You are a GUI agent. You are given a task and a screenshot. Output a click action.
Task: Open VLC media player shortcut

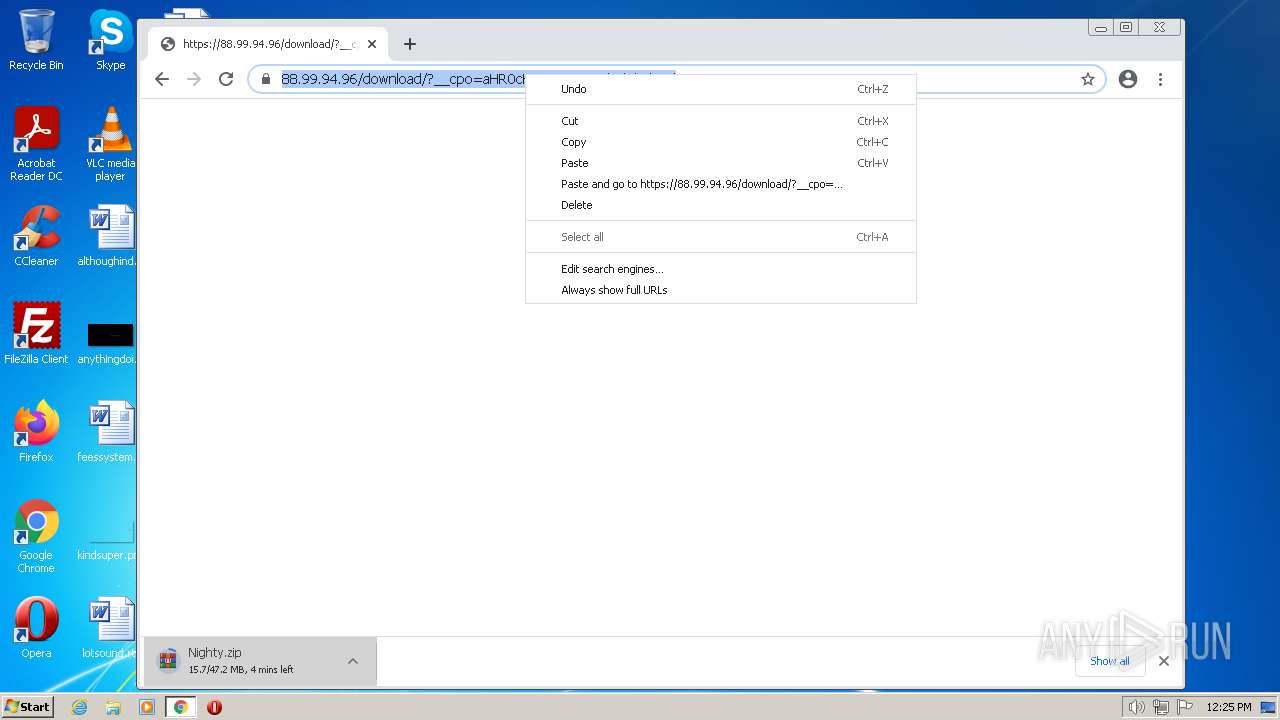pos(110,144)
